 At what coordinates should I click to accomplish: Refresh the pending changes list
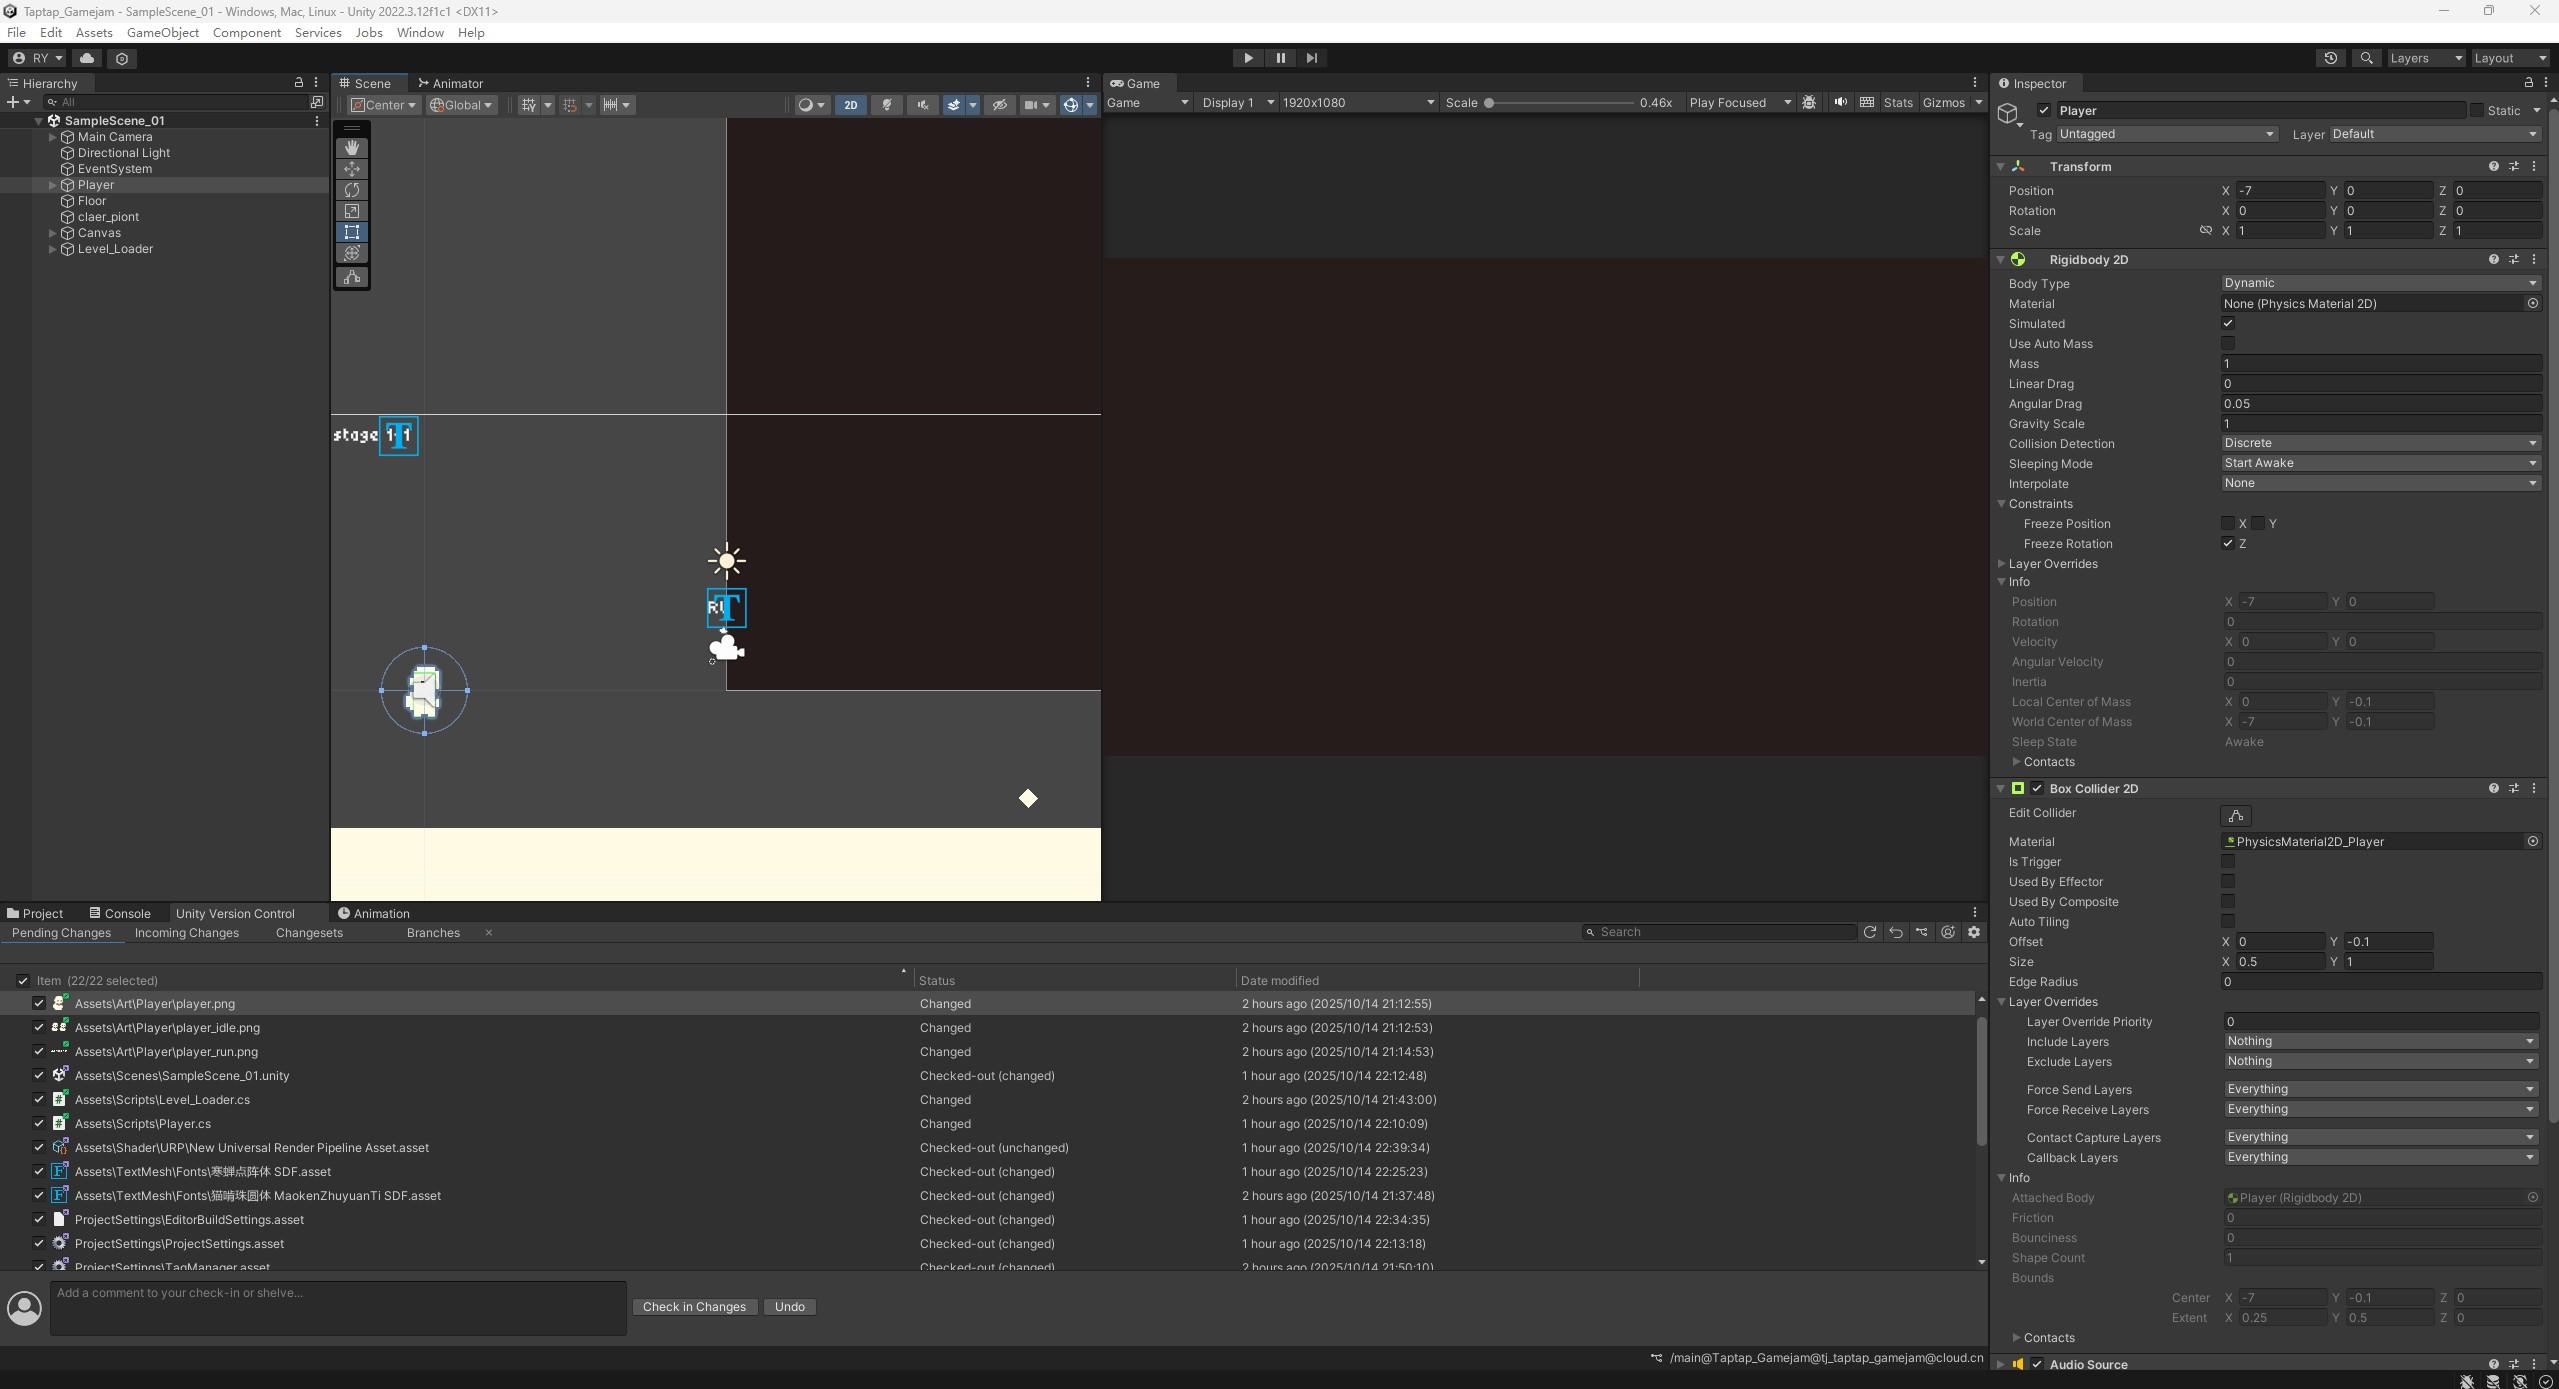click(1869, 932)
